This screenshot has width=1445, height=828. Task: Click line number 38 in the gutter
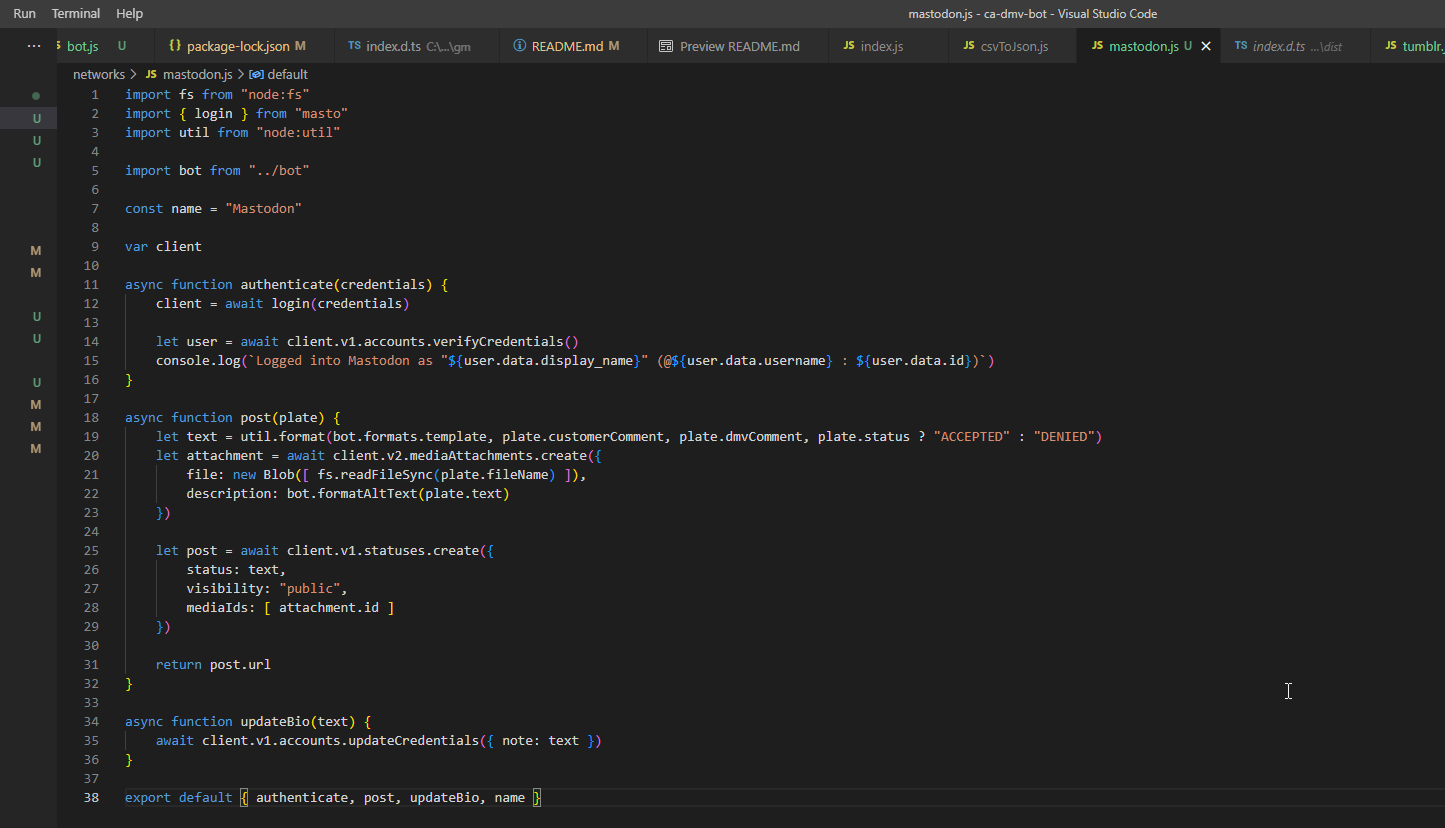click(x=91, y=798)
